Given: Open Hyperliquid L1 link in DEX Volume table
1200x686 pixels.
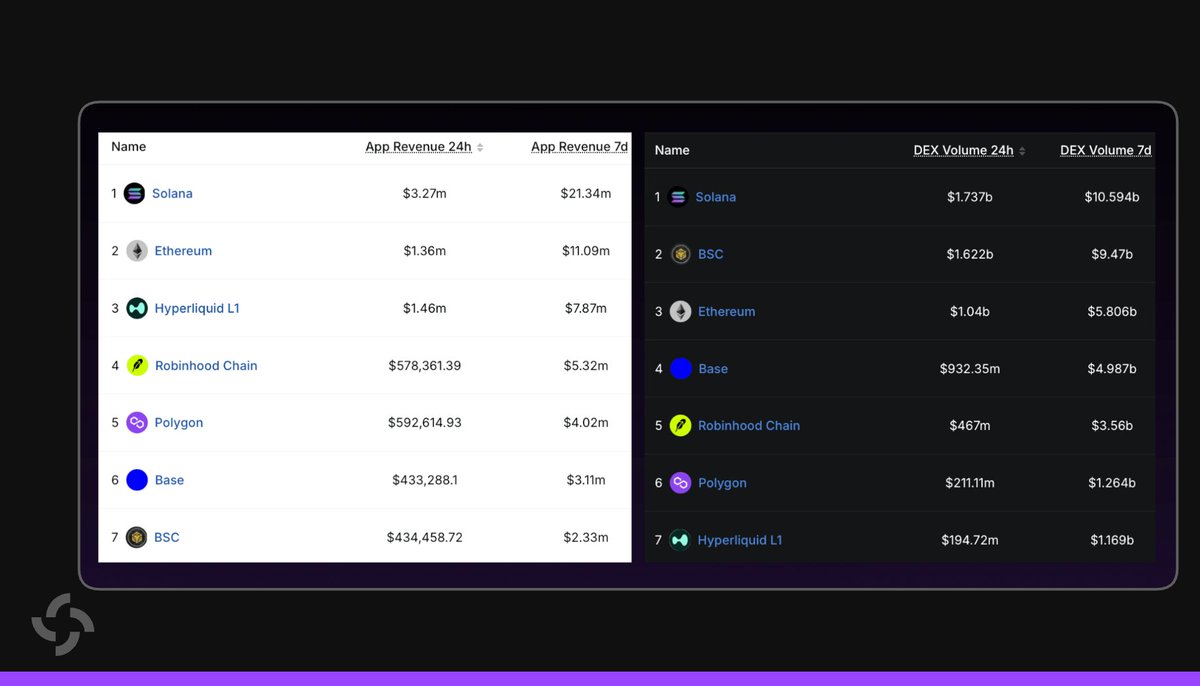Looking at the screenshot, I should pos(740,540).
